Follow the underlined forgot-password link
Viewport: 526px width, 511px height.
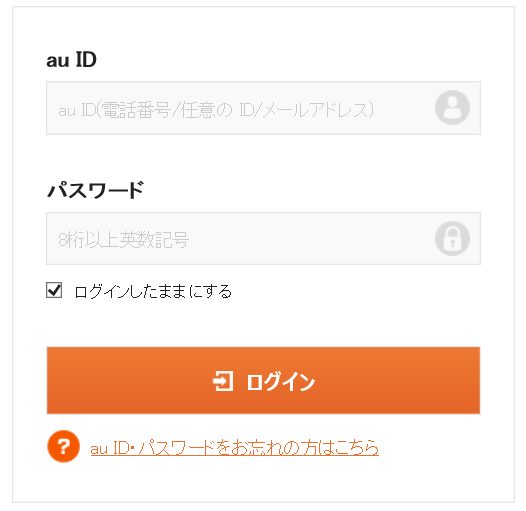pos(234,447)
